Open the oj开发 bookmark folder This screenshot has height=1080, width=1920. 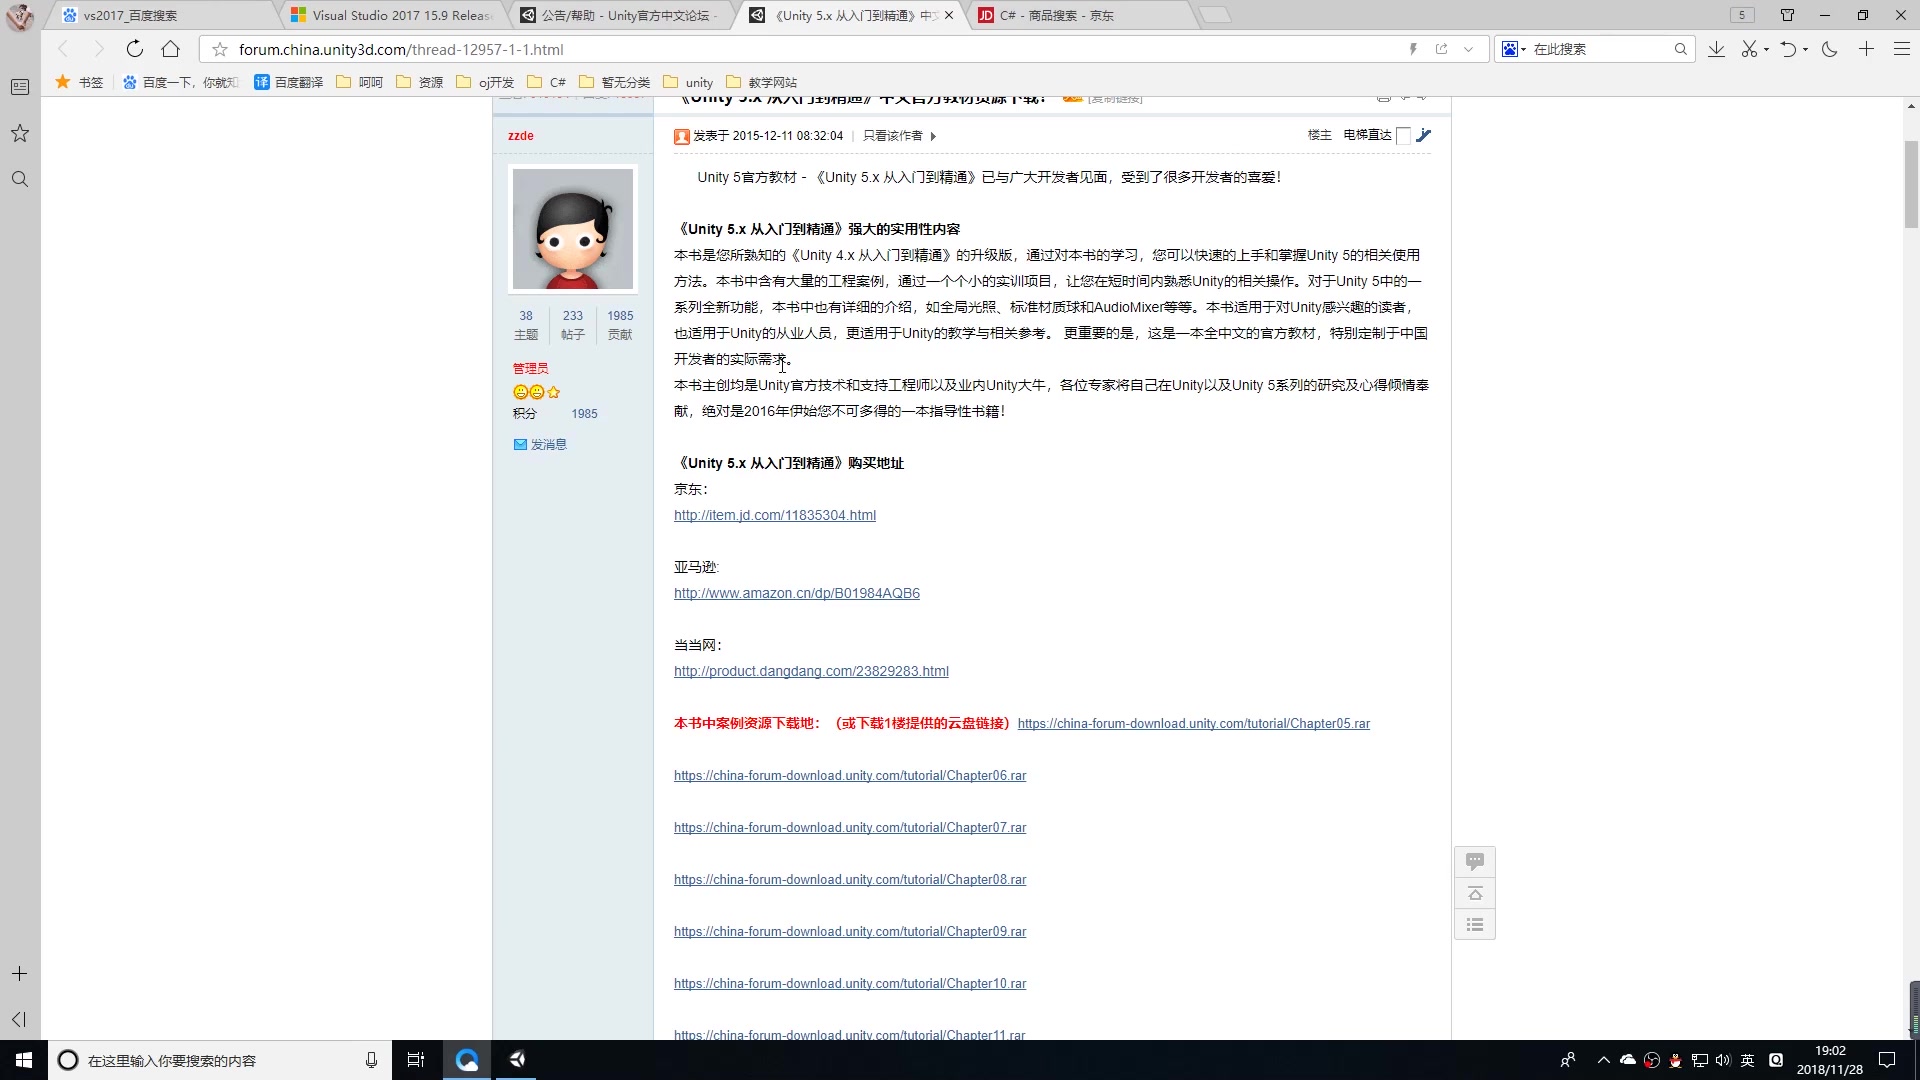point(485,82)
